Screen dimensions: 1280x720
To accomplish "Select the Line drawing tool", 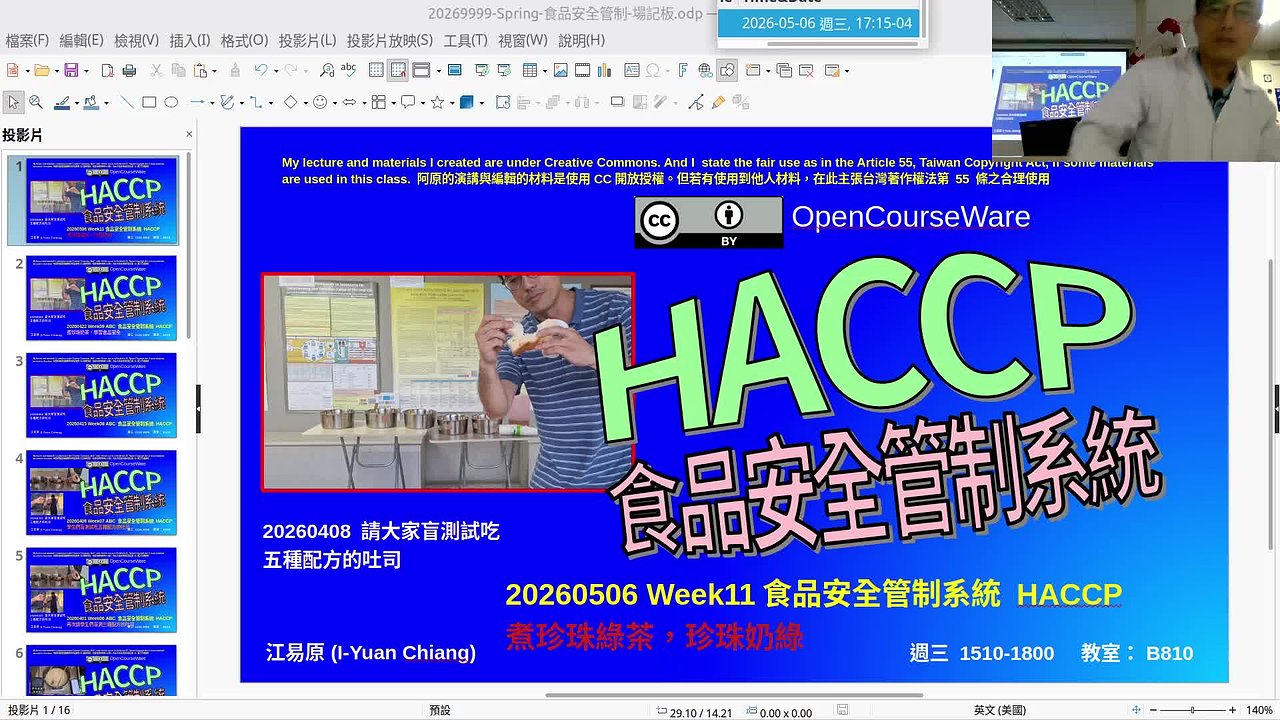I will [127, 102].
